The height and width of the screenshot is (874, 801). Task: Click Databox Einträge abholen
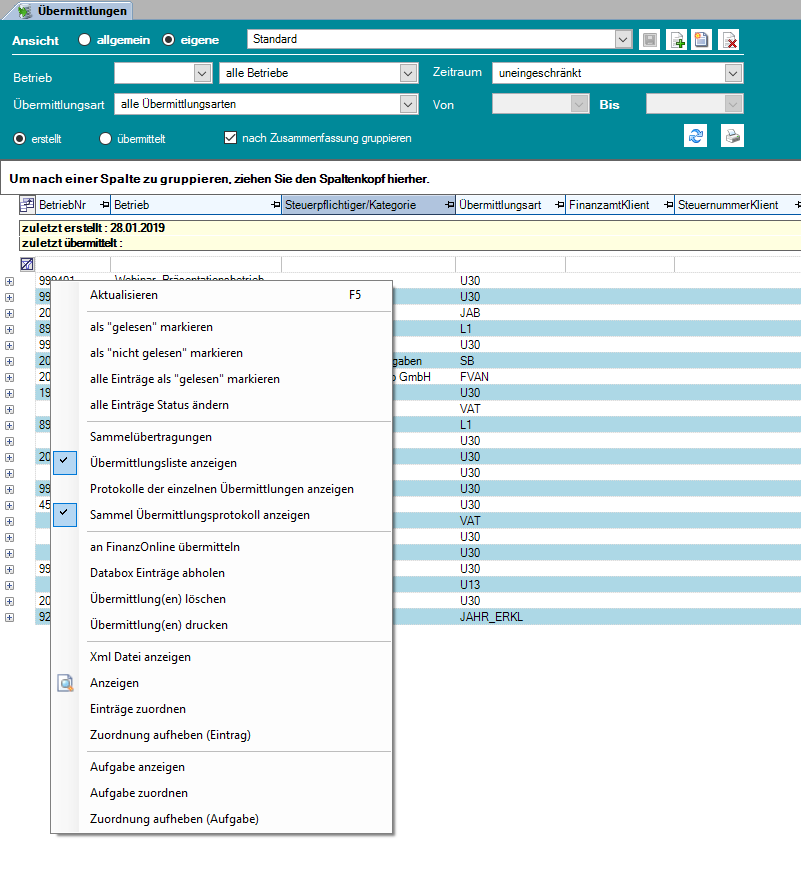pyautogui.click(x=221, y=573)
